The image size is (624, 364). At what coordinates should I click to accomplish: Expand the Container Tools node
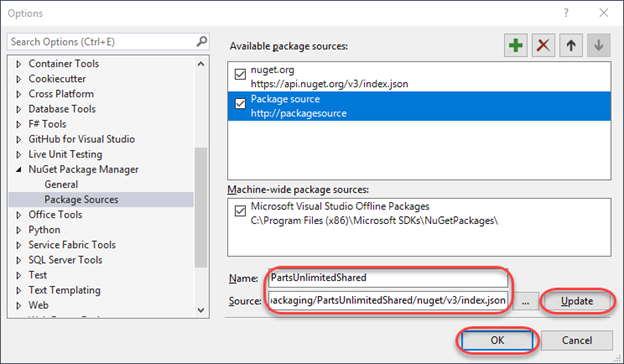19,64
